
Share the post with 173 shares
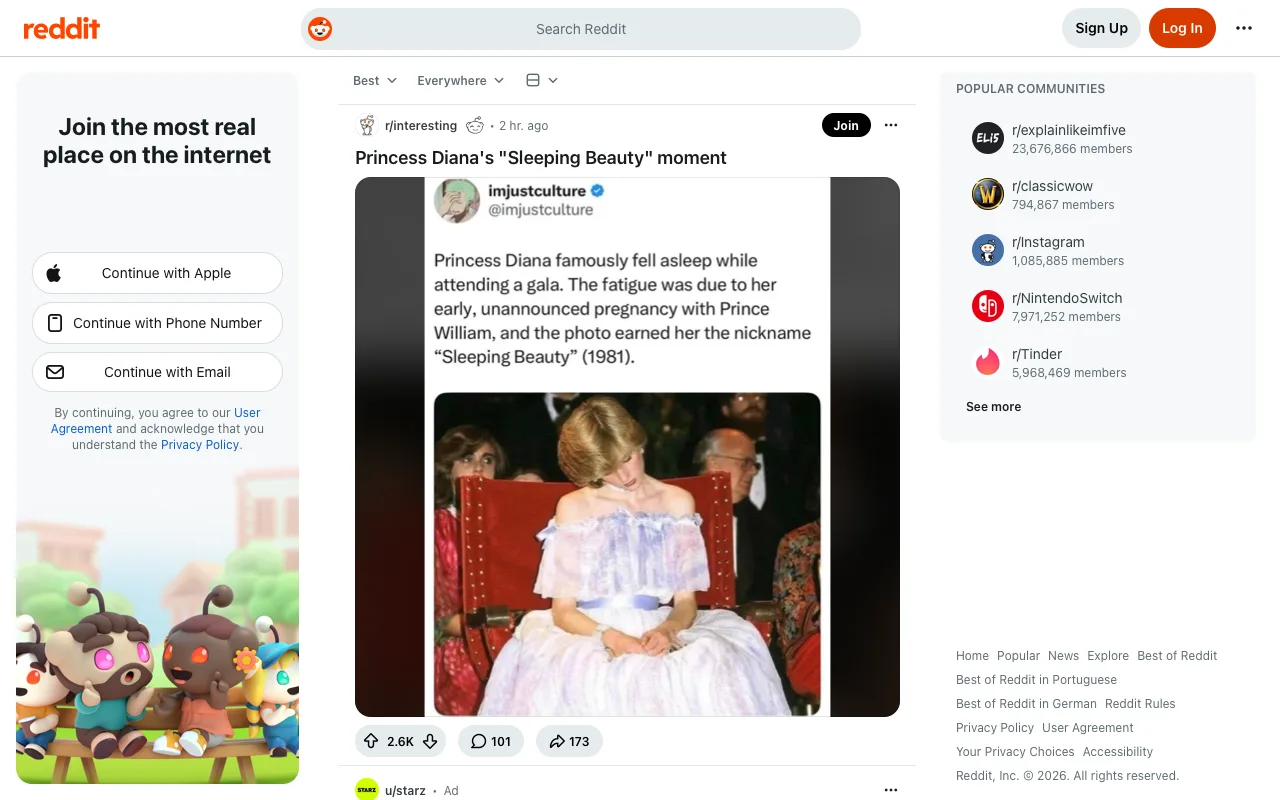(x=569, y=741)
